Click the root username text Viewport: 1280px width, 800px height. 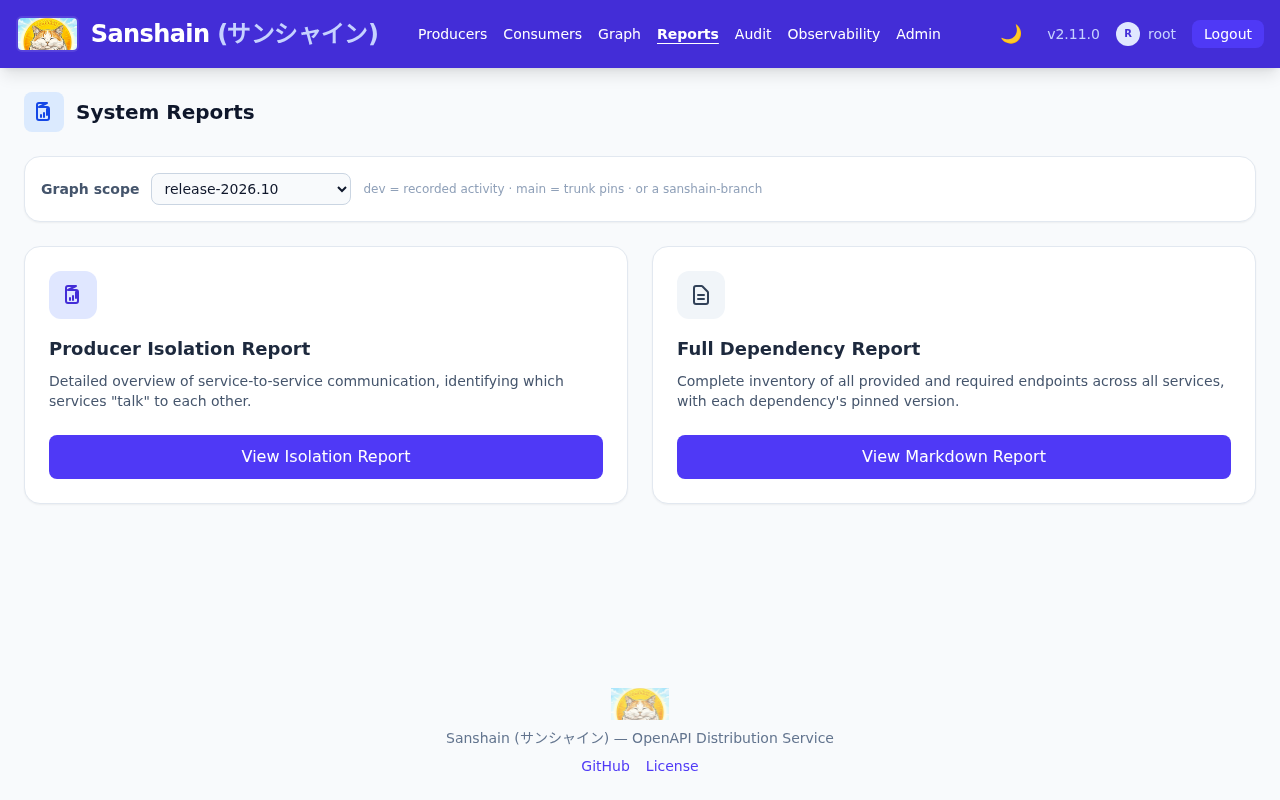(1162, 34)
